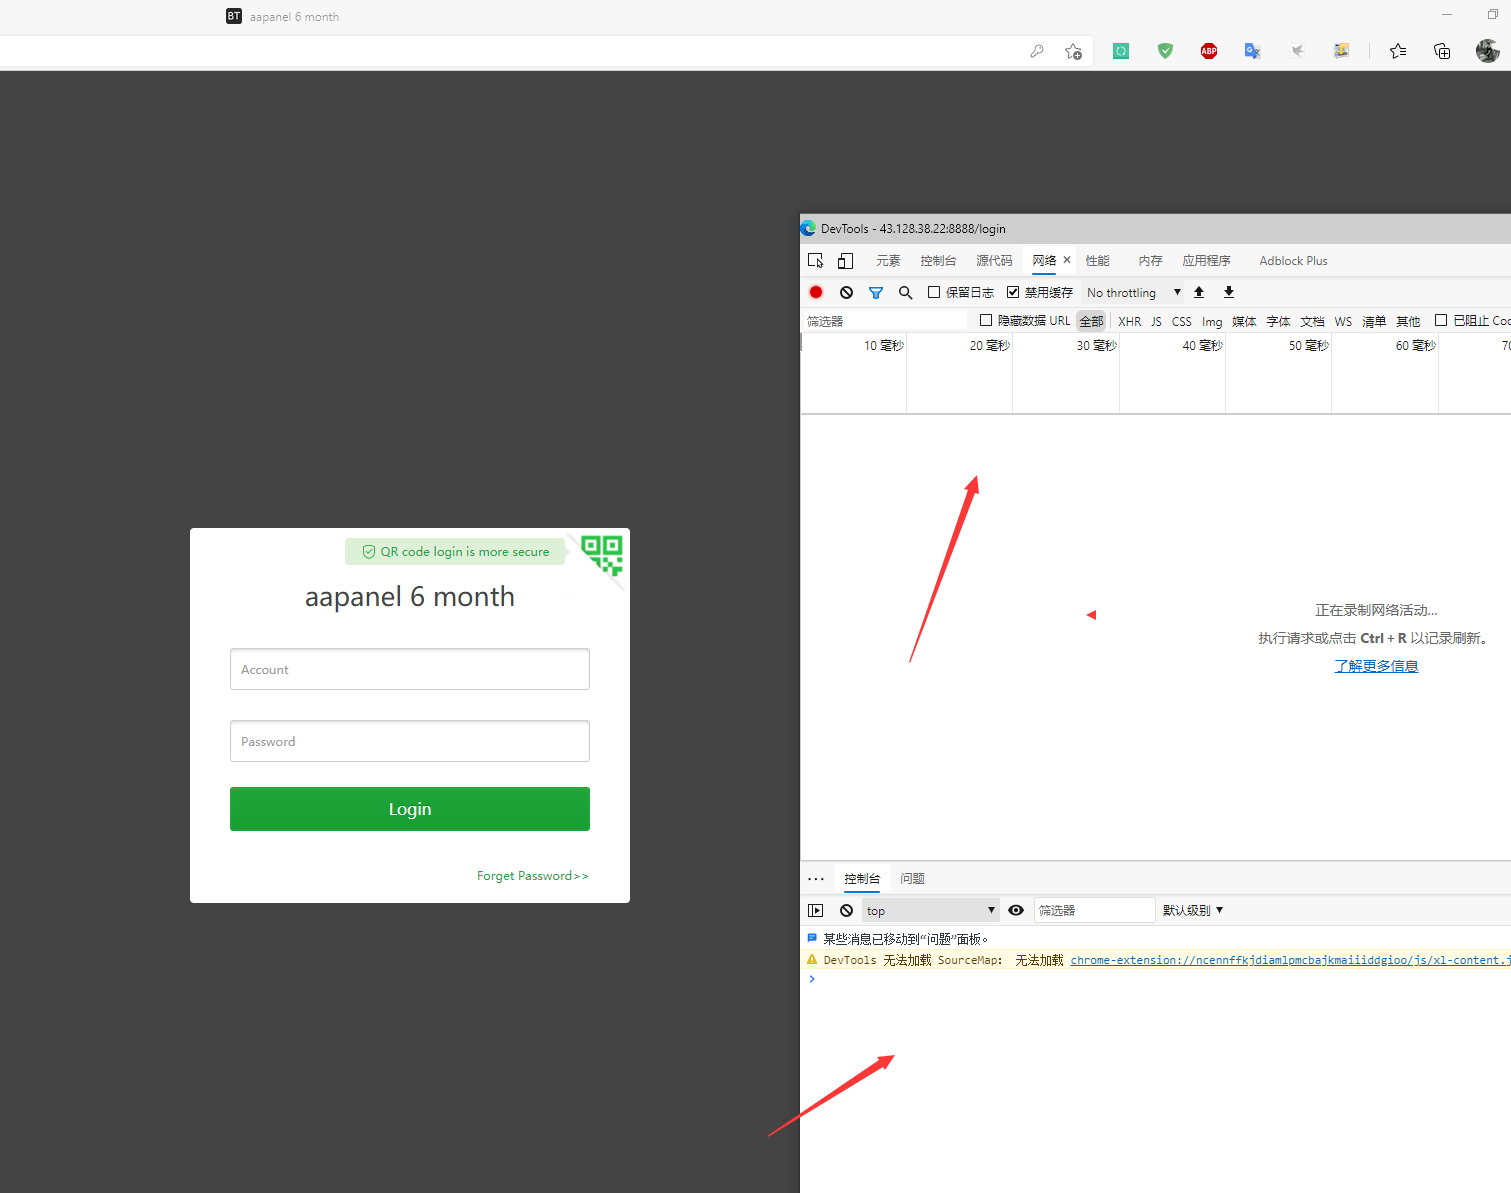The image size is (1511, 1193).
Task: Switch to the 应用程序 tab
Action: (1206, 261)
